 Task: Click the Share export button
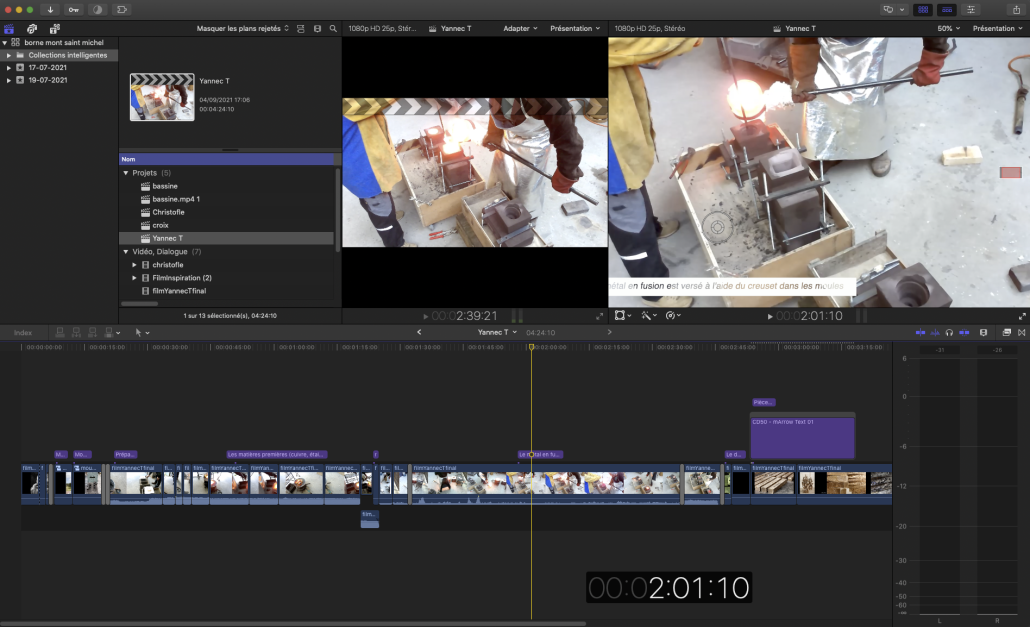(x=1016, y=10)
